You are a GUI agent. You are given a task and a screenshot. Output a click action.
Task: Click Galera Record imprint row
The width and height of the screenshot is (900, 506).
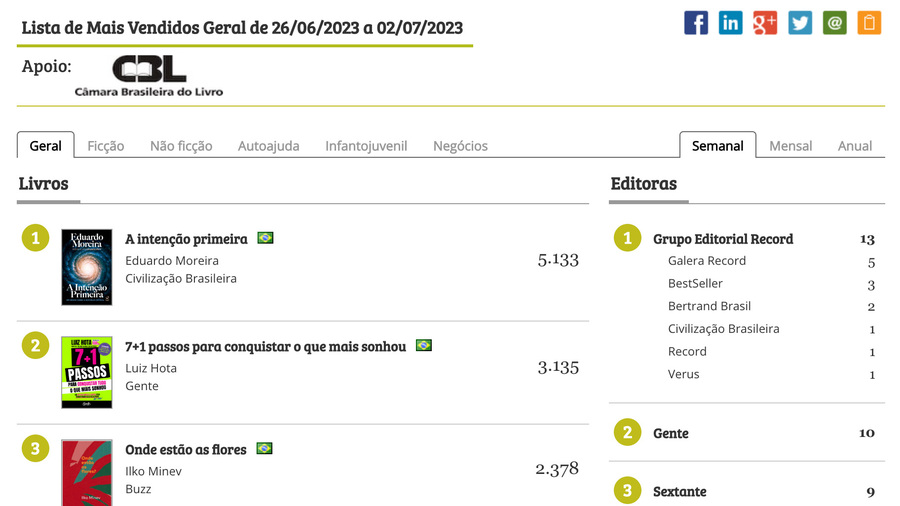pos(771,261)
